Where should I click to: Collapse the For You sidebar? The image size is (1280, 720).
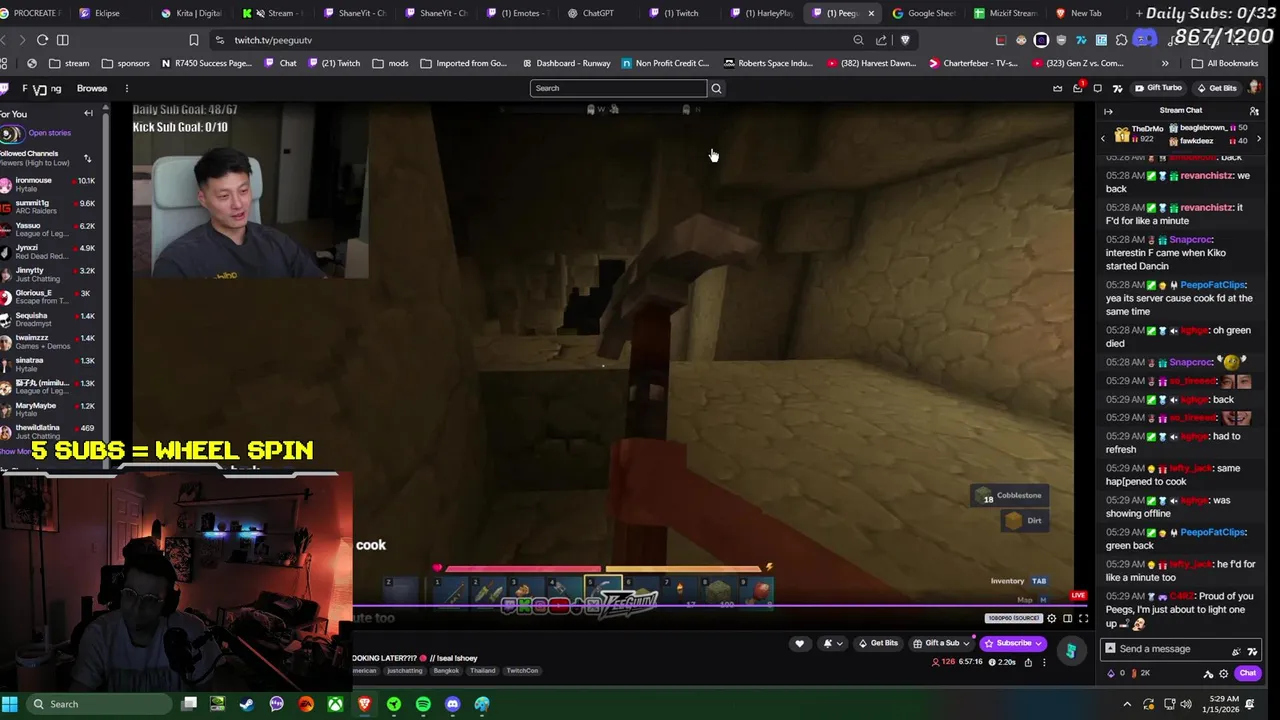(x=88, y=113)
